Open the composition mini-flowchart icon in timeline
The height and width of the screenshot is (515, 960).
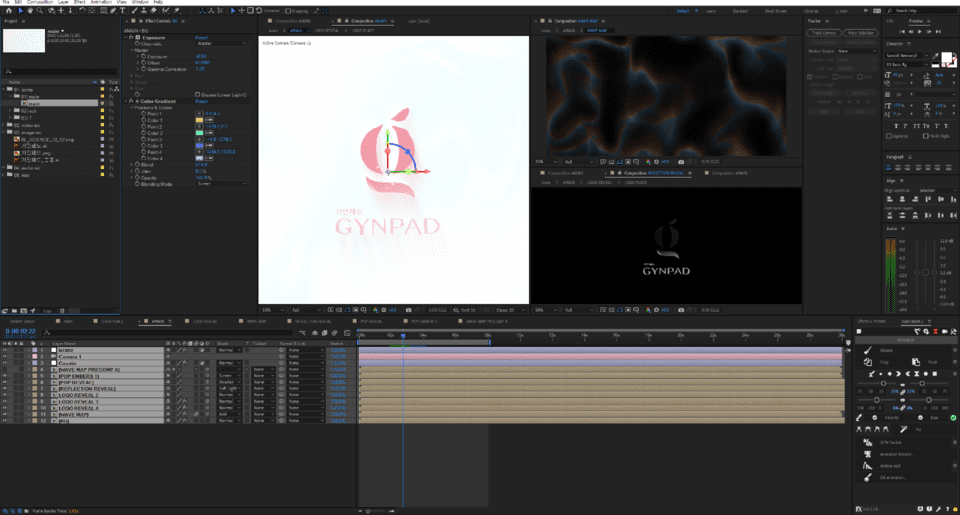[302, 333]
